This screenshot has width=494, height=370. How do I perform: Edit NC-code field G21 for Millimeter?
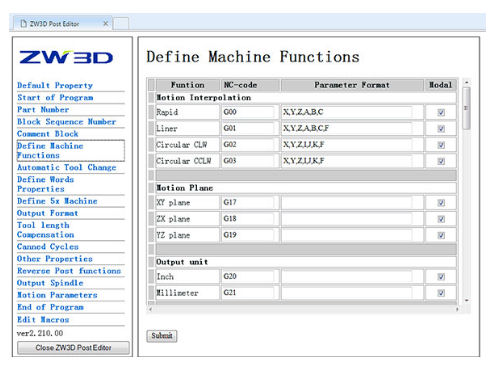[x=248, y=293]
